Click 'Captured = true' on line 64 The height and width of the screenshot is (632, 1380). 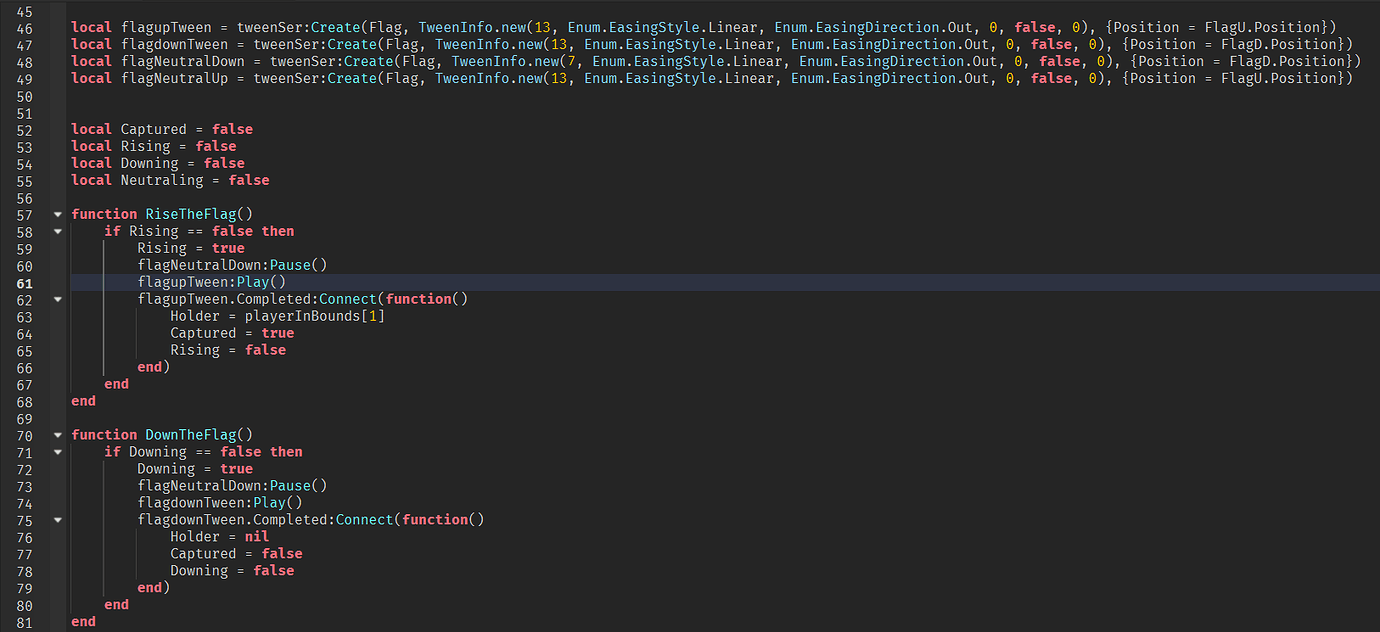[x=232, y=333]
